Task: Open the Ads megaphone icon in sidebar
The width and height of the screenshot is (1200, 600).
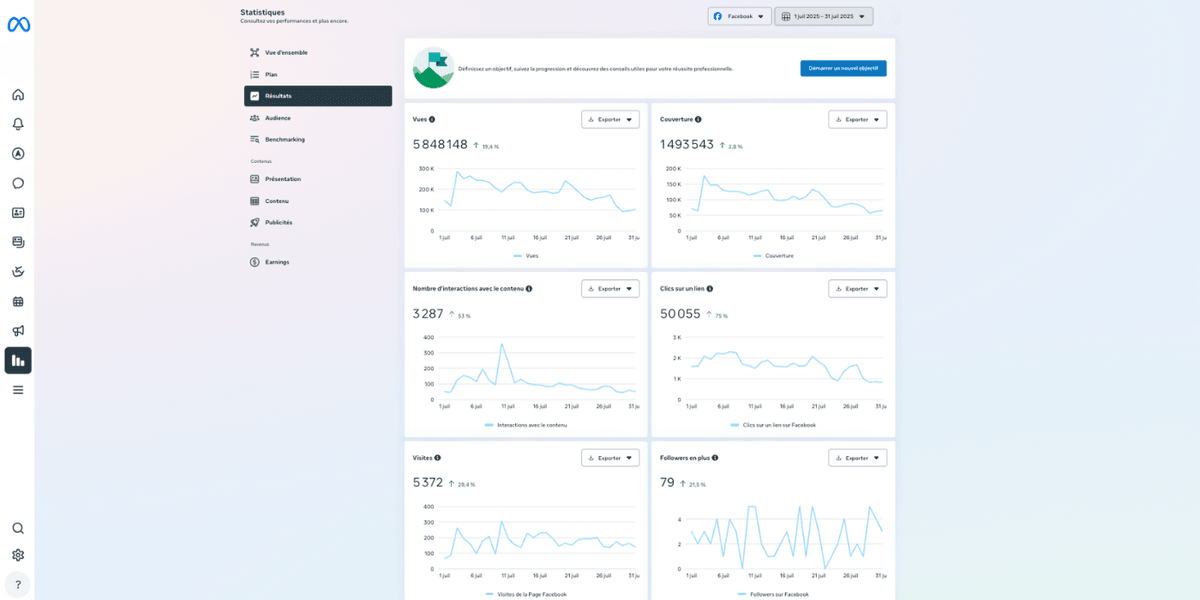Action: (x=18, y=331)
